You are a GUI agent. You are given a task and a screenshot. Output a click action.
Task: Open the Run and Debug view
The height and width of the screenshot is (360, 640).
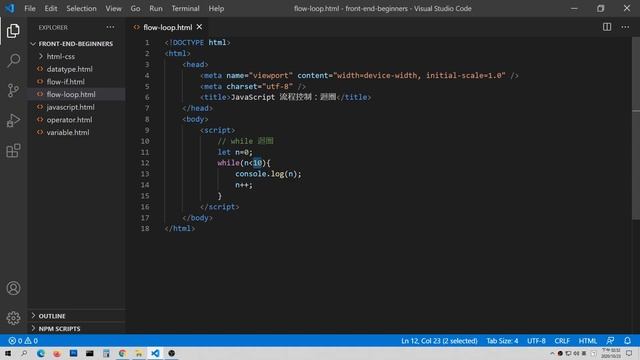13,120
